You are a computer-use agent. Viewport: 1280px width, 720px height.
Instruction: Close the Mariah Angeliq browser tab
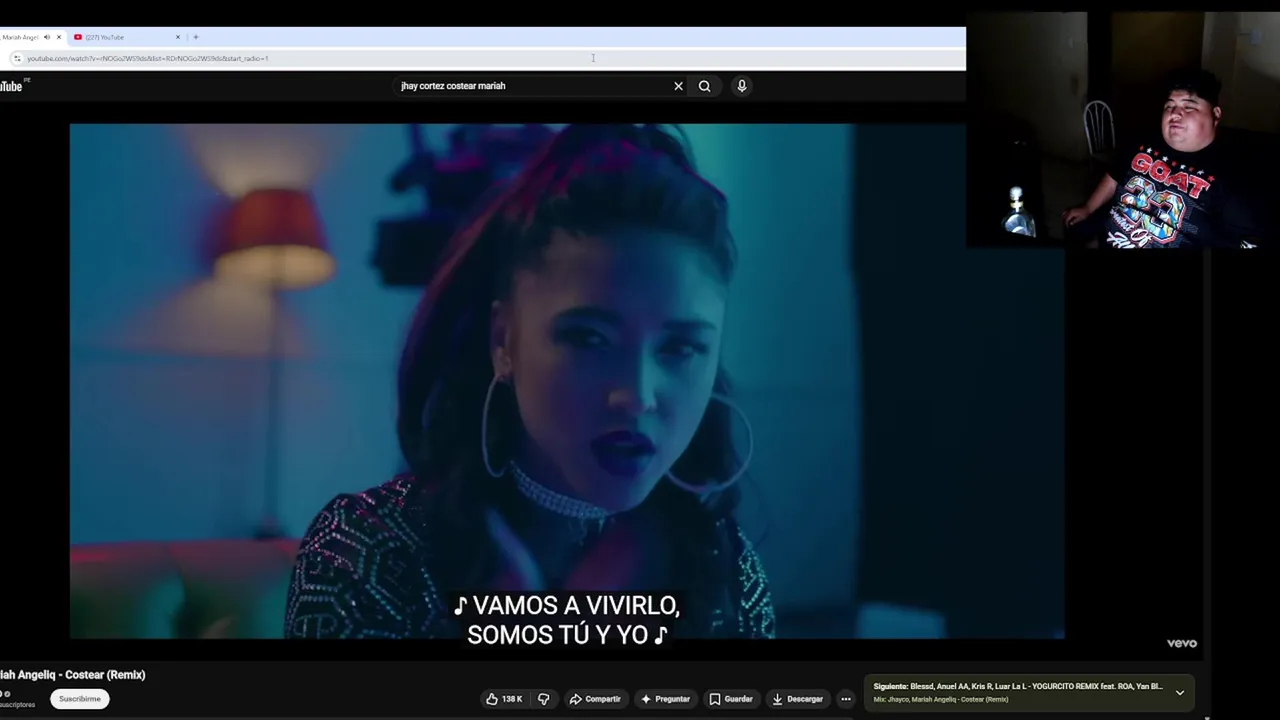click(x=59, y=37)
